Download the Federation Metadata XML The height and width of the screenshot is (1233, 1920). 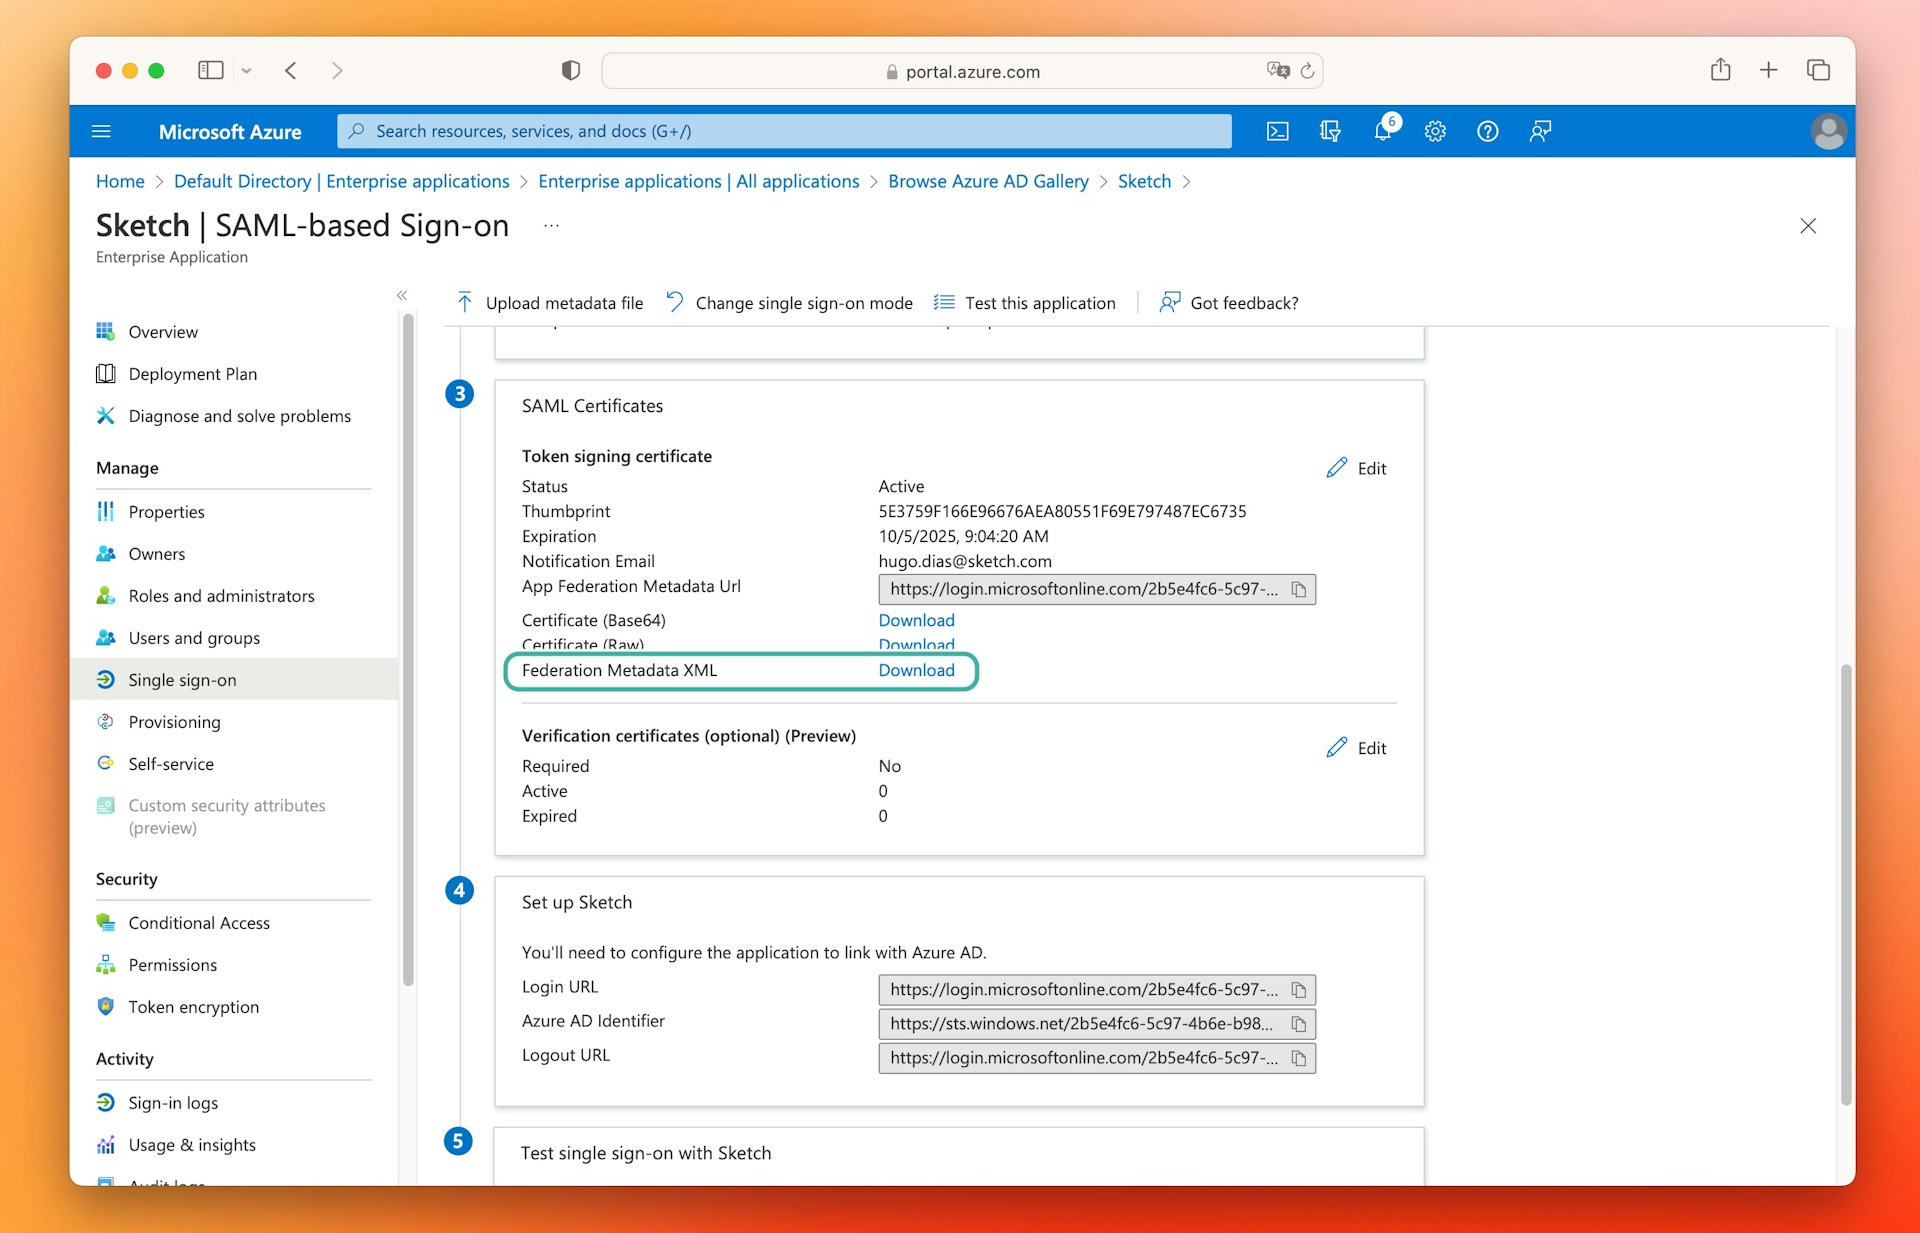coord(916,670)
